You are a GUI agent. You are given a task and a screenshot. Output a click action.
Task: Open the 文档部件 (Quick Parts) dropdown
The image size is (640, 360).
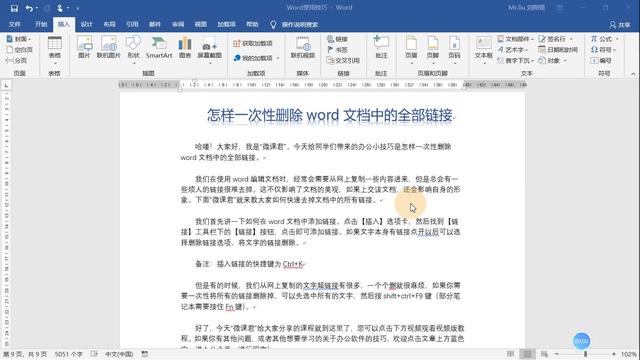515,39
